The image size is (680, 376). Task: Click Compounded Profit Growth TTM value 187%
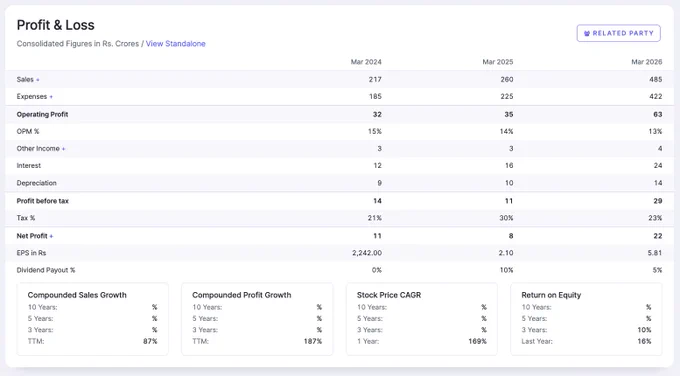[x=313, y=341]
